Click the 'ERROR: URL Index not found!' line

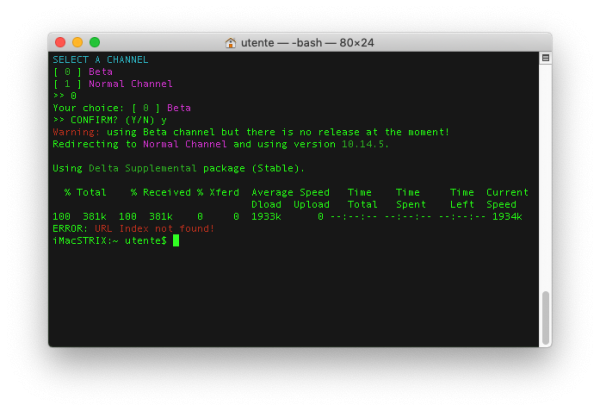click(134, 229)
